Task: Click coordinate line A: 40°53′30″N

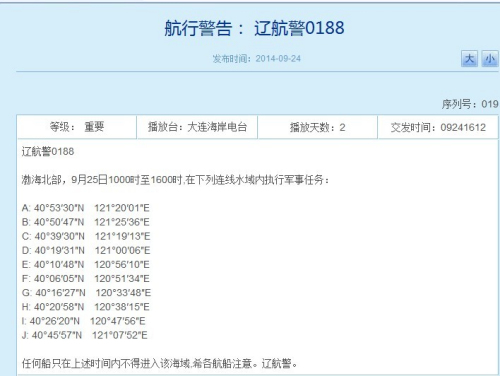Action: point(86,208)
